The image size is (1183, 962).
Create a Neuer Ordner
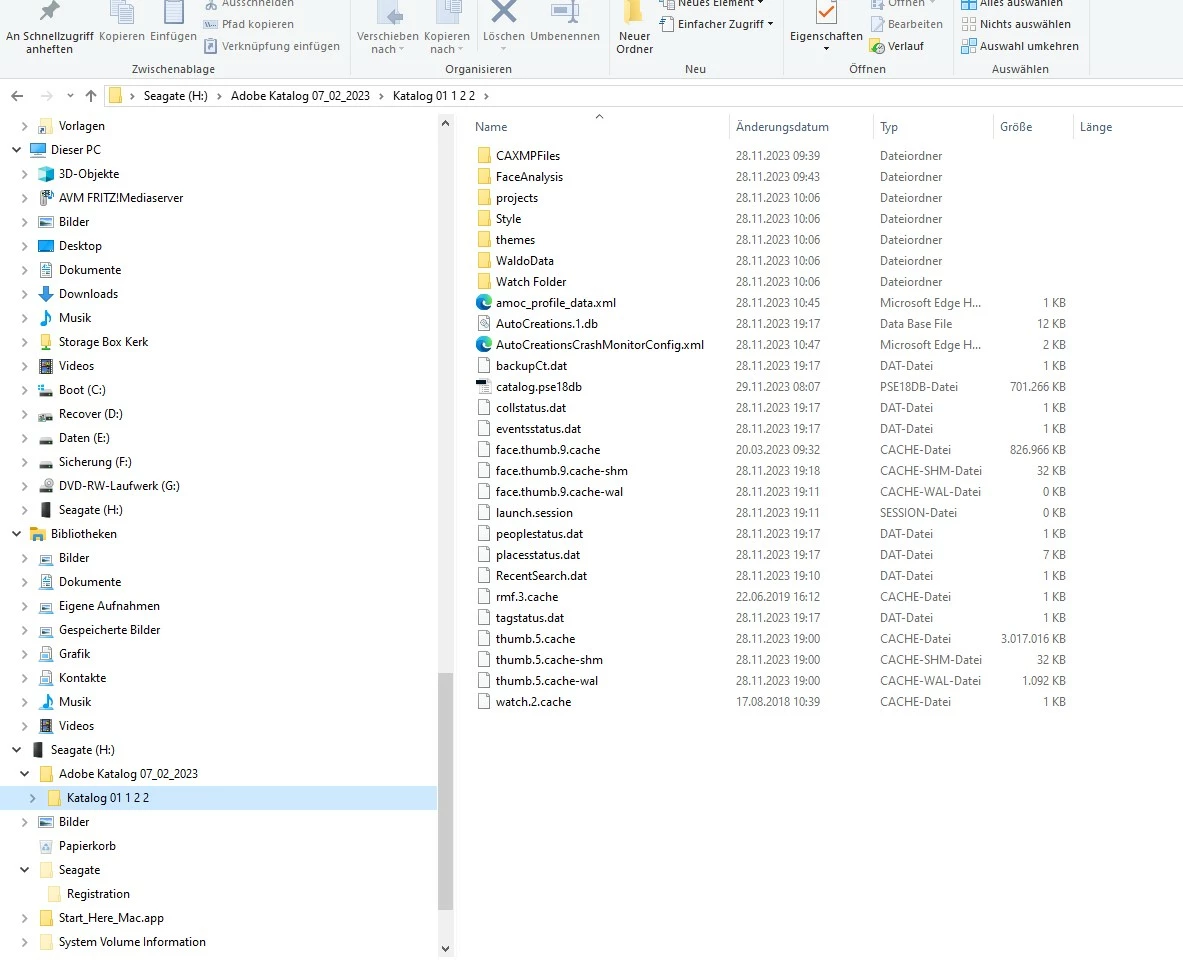[x=635, y=28]
